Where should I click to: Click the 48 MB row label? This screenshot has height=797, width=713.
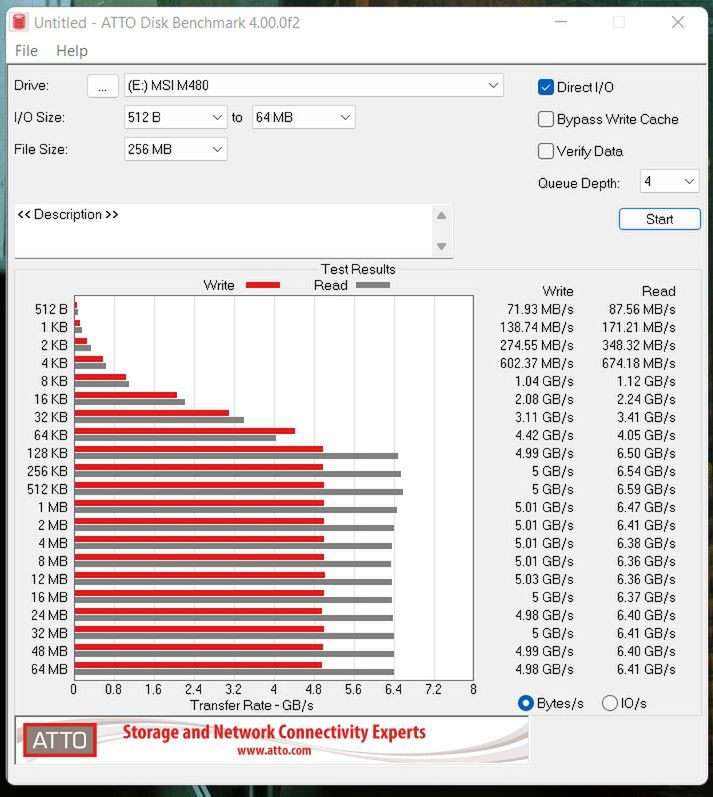(x=49, y=651)
